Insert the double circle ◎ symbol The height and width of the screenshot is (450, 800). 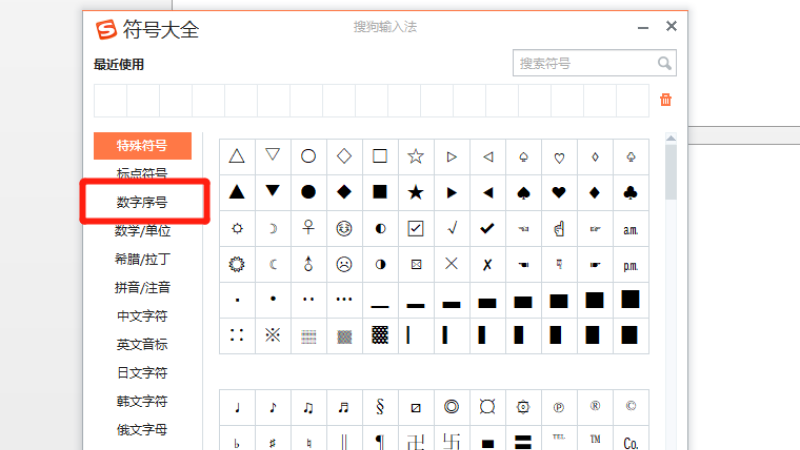pos(452,407)
